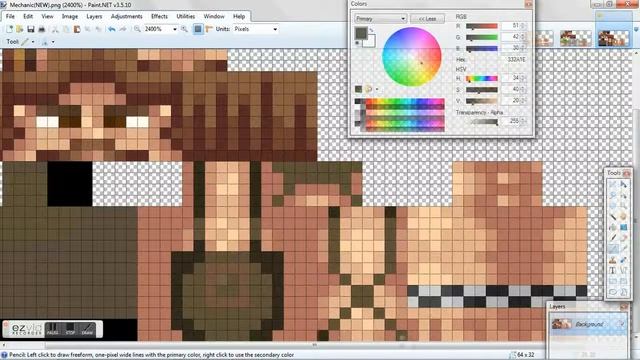Click the Print toolbar icon
The width and height of the screenshot is (640, 360).
coord(42,29)
